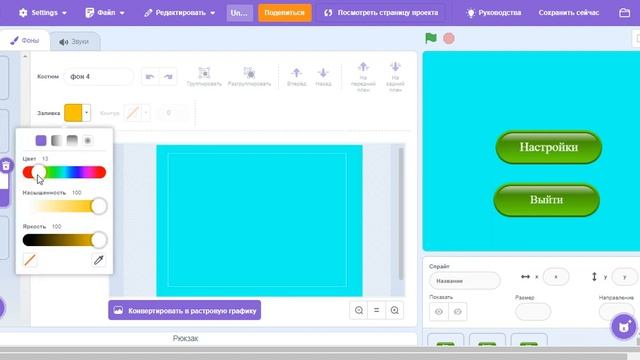
Task: Switch to the Звуки tab
Action: [74, 42]
